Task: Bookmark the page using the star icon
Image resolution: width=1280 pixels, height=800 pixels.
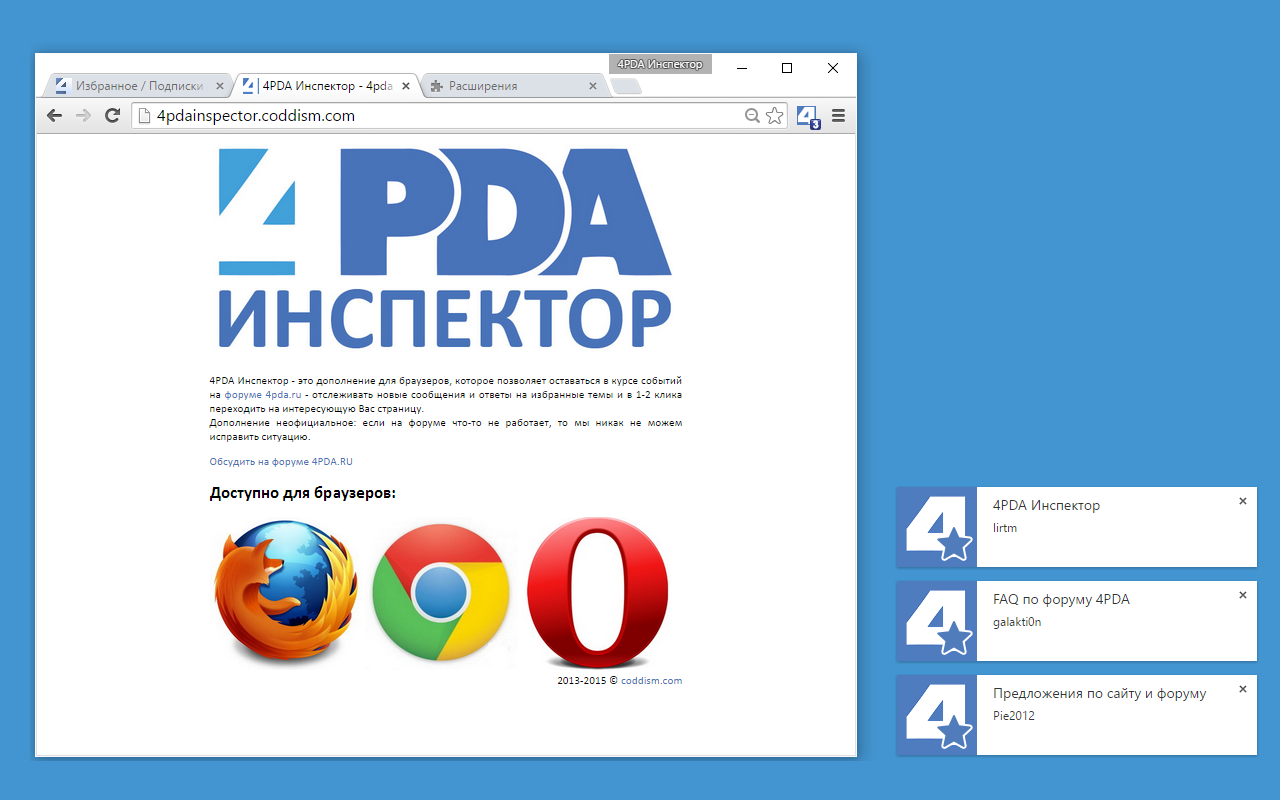Action: (x=774, y=115)
